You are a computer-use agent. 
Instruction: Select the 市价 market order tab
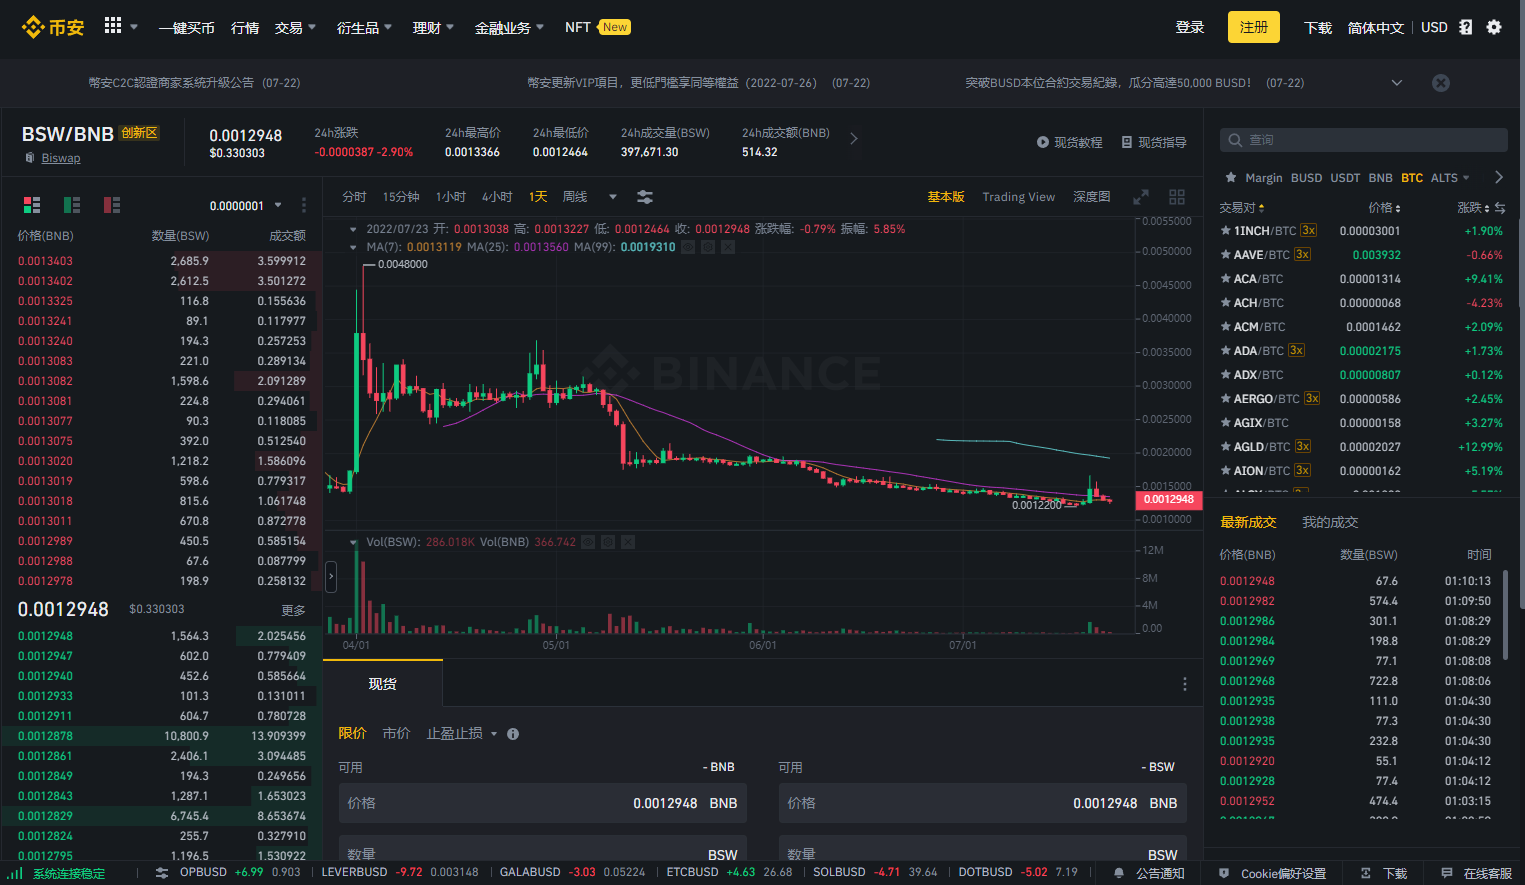(x=396, y=734)
